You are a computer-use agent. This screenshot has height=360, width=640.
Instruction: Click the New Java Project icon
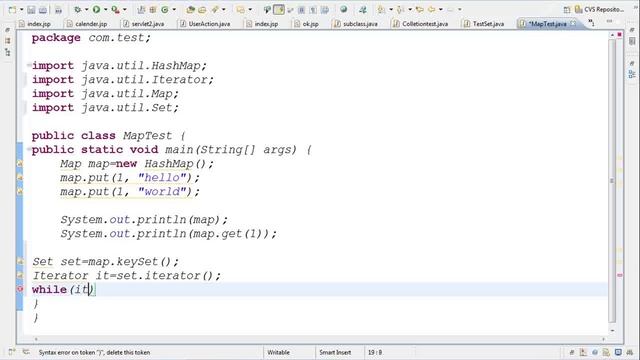coord(141,9)
